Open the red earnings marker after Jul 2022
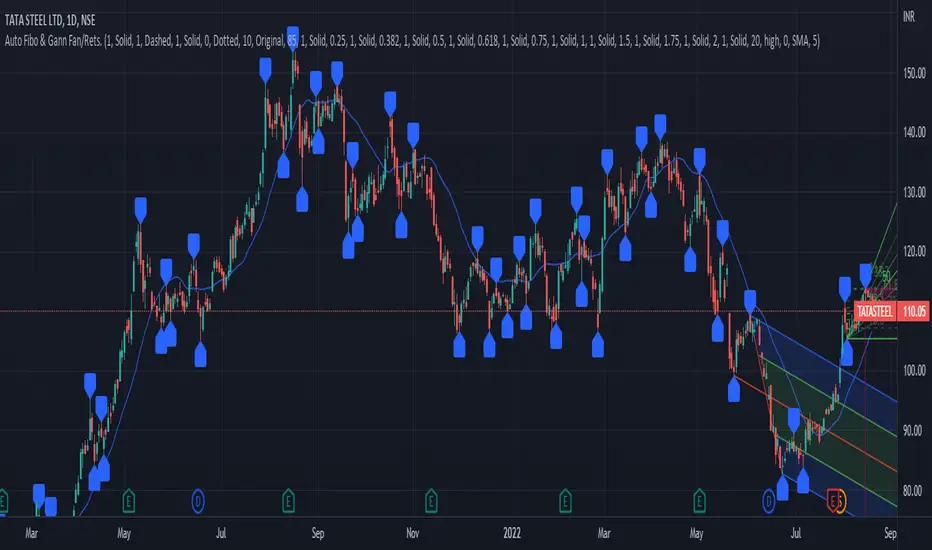Image resolution: width=932 pixels, height=550 pixels. click(x=833, y=501)
